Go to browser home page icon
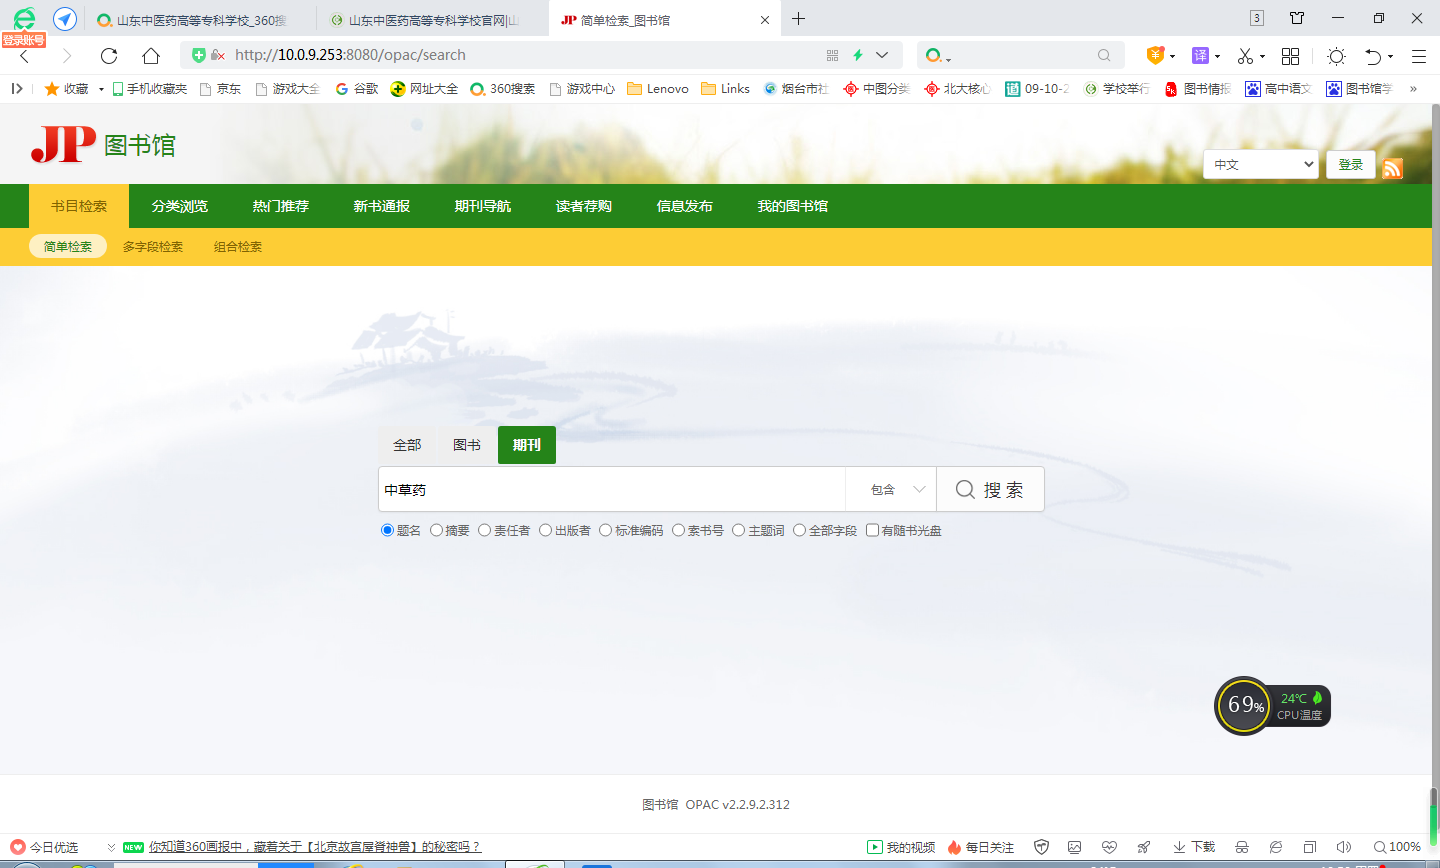The image size is (1440, 868). 151,56
